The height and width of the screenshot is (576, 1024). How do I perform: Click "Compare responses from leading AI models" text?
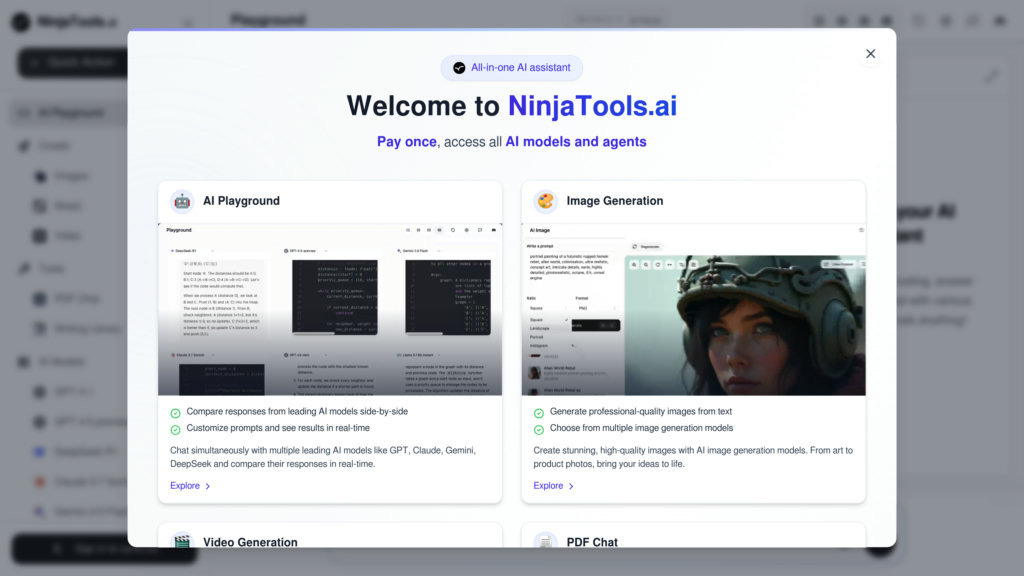pyautogui.click(x=297, y=411)
